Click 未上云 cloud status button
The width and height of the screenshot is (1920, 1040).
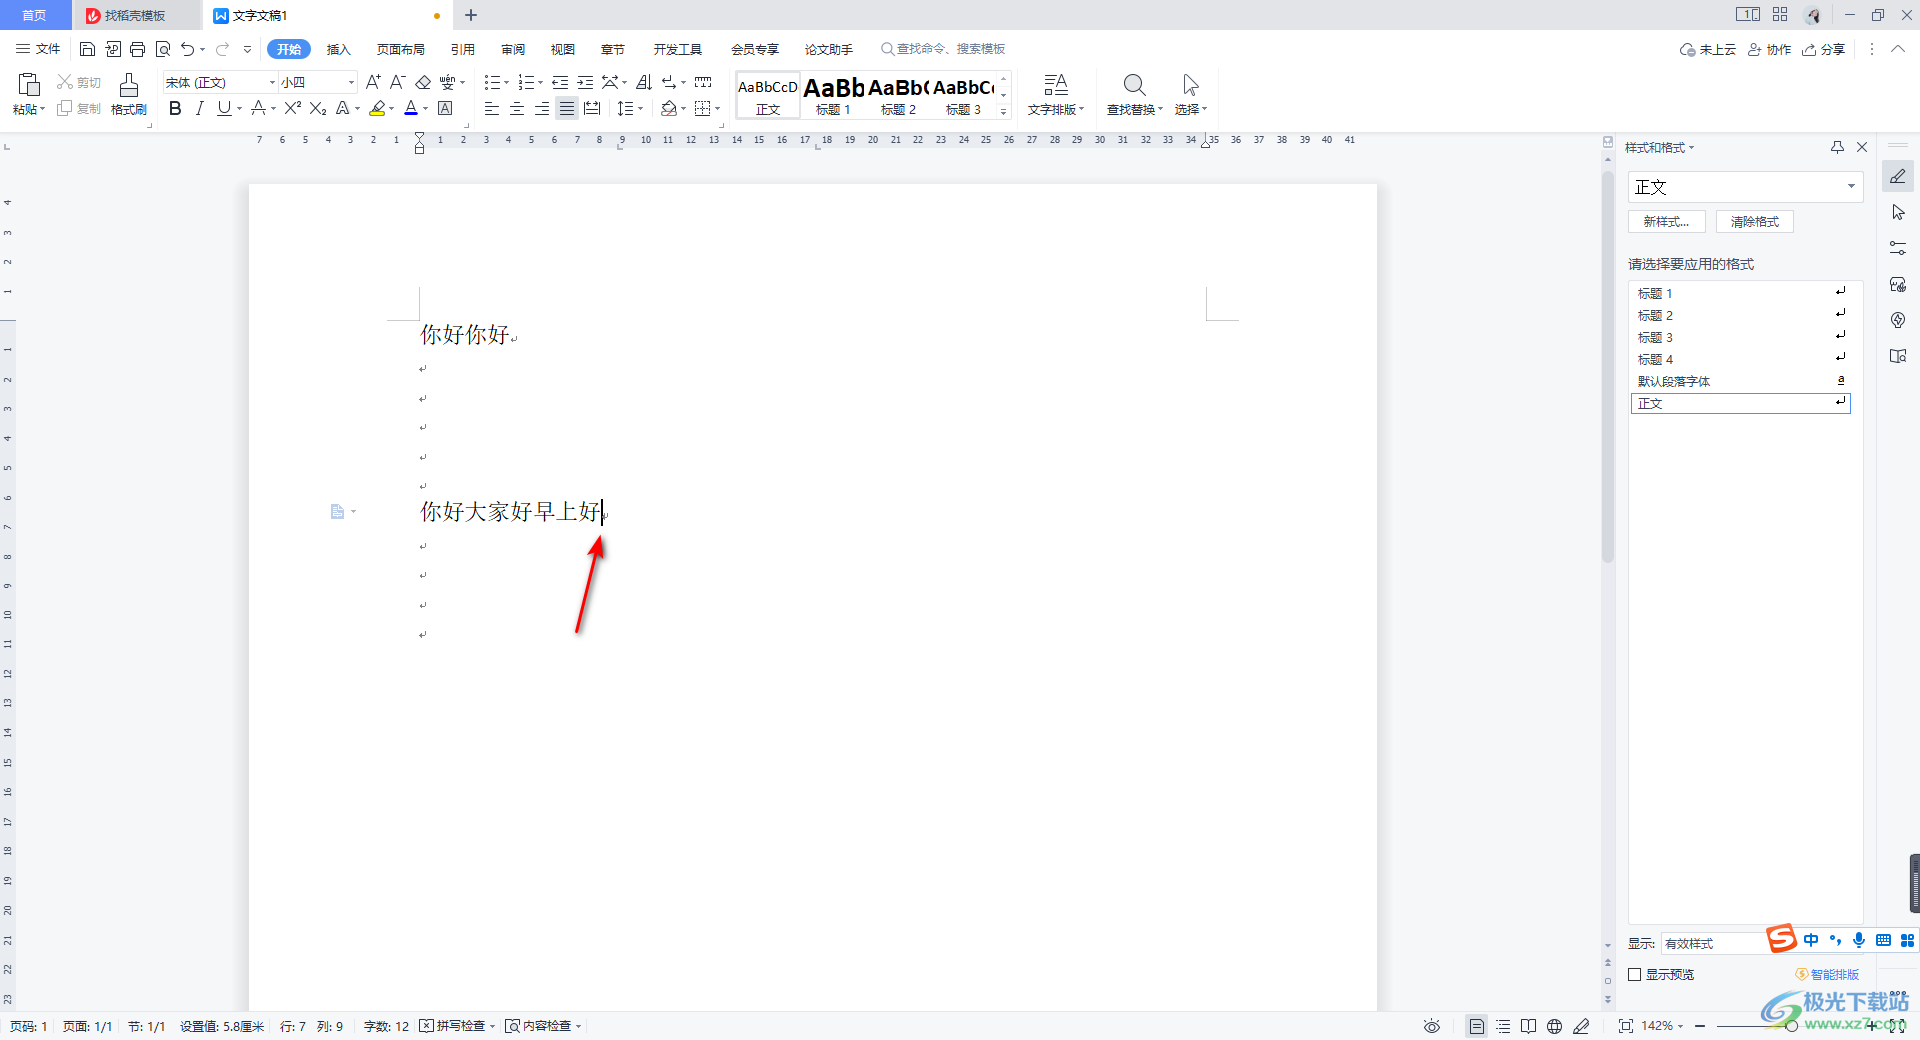[1708, 49]
